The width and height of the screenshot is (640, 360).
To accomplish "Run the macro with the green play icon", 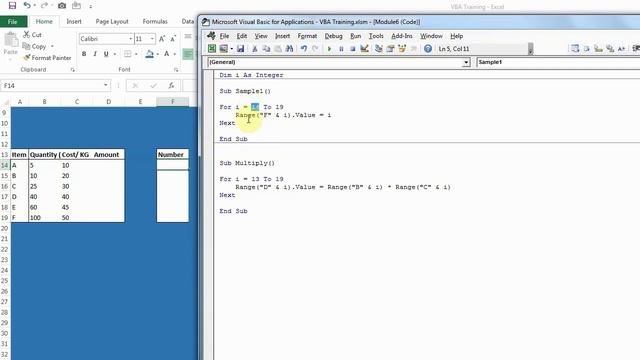I will coord(329,49).
